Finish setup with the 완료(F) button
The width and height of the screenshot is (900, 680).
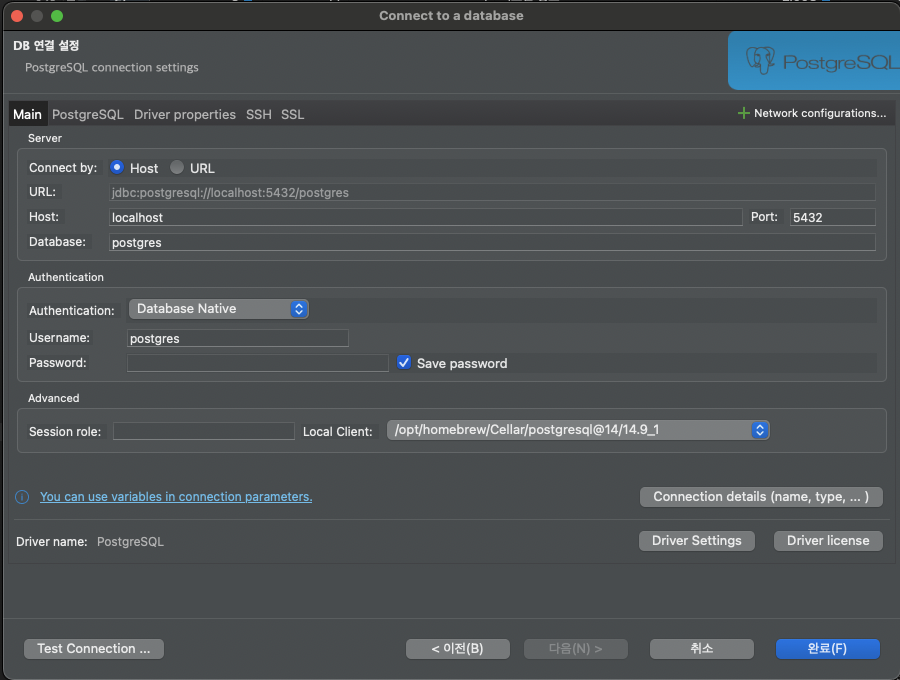(827, 648)
